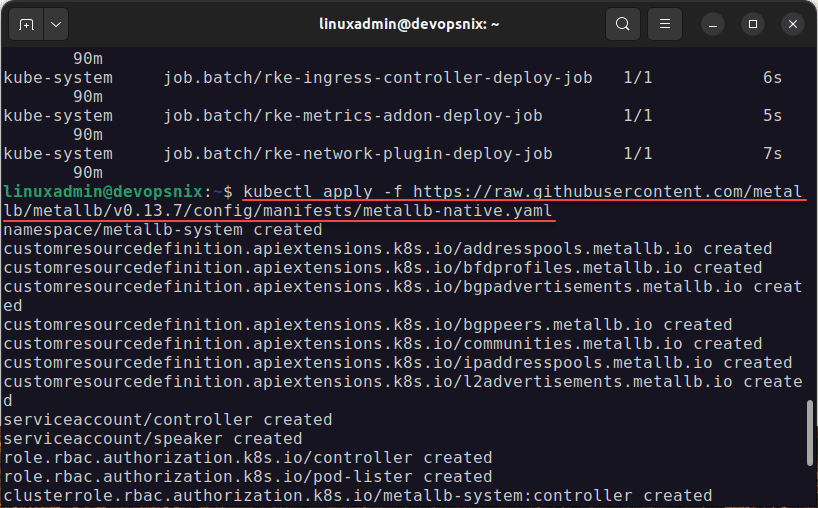Minimize the terminal window
The height and width of the screenshot is (508, 818).
point(714,24)
